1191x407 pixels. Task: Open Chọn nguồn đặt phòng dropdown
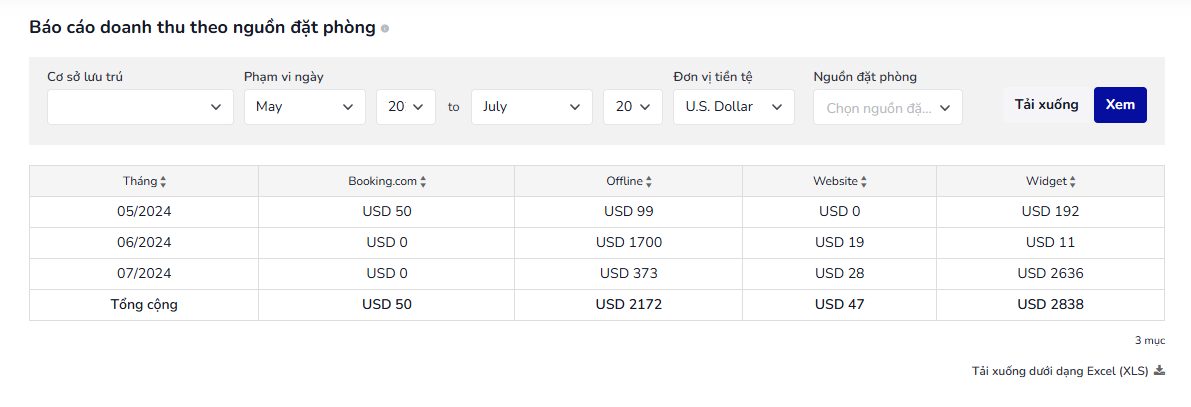(888, 107)
